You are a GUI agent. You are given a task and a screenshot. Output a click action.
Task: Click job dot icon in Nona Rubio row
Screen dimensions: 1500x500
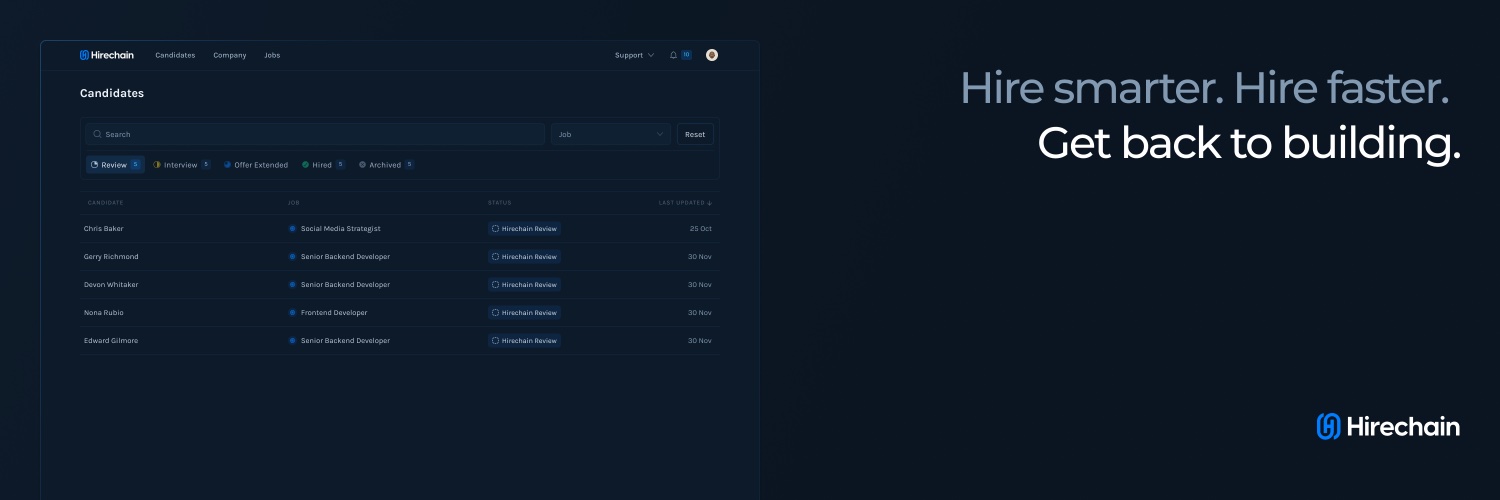click(x=292, y=313)
